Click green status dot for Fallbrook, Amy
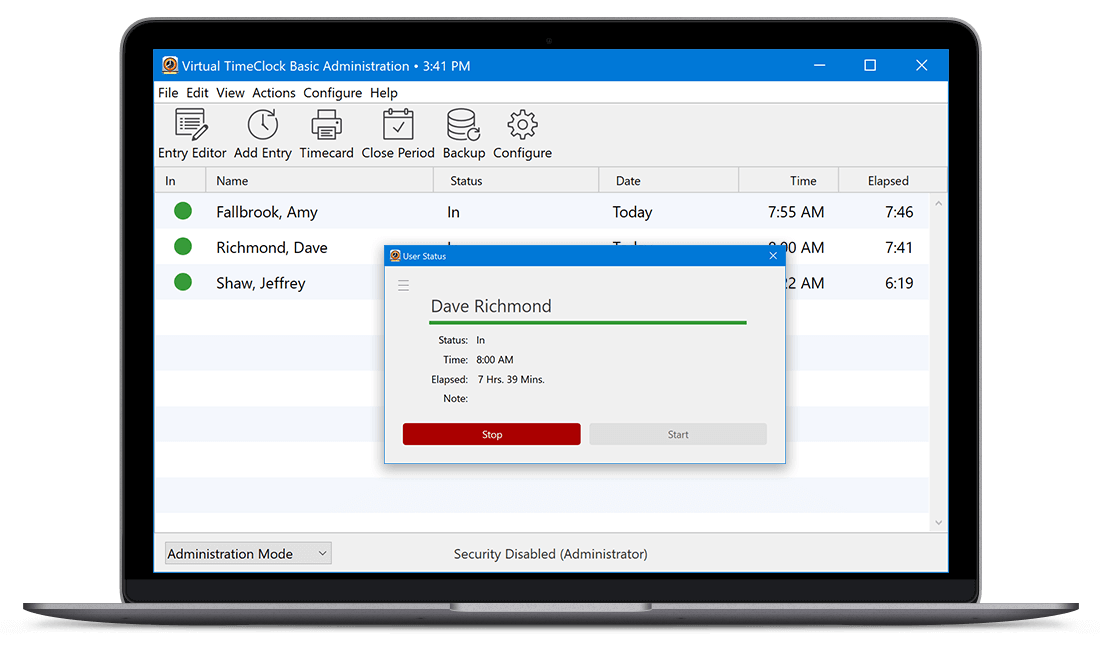The width and height of the screenshot is (1100, 652). click(x=183, y=211)
